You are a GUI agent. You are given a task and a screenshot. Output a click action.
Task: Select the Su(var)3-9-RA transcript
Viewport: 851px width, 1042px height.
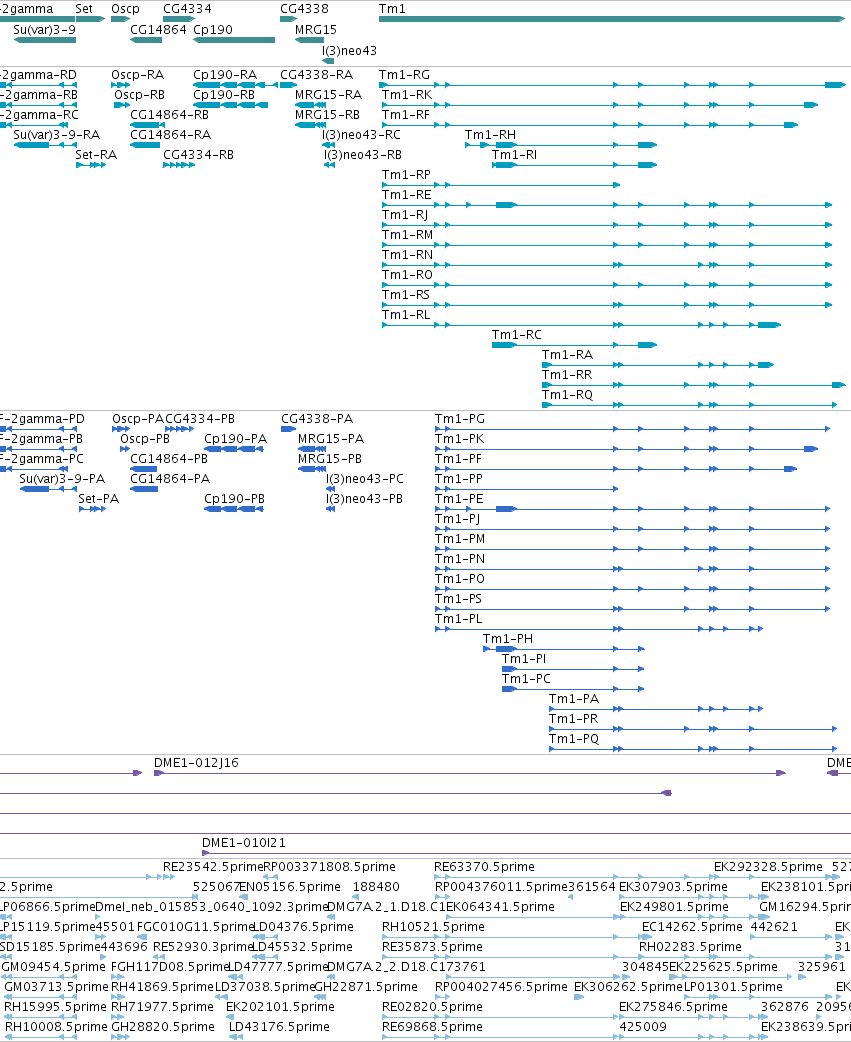pos(56,134)
